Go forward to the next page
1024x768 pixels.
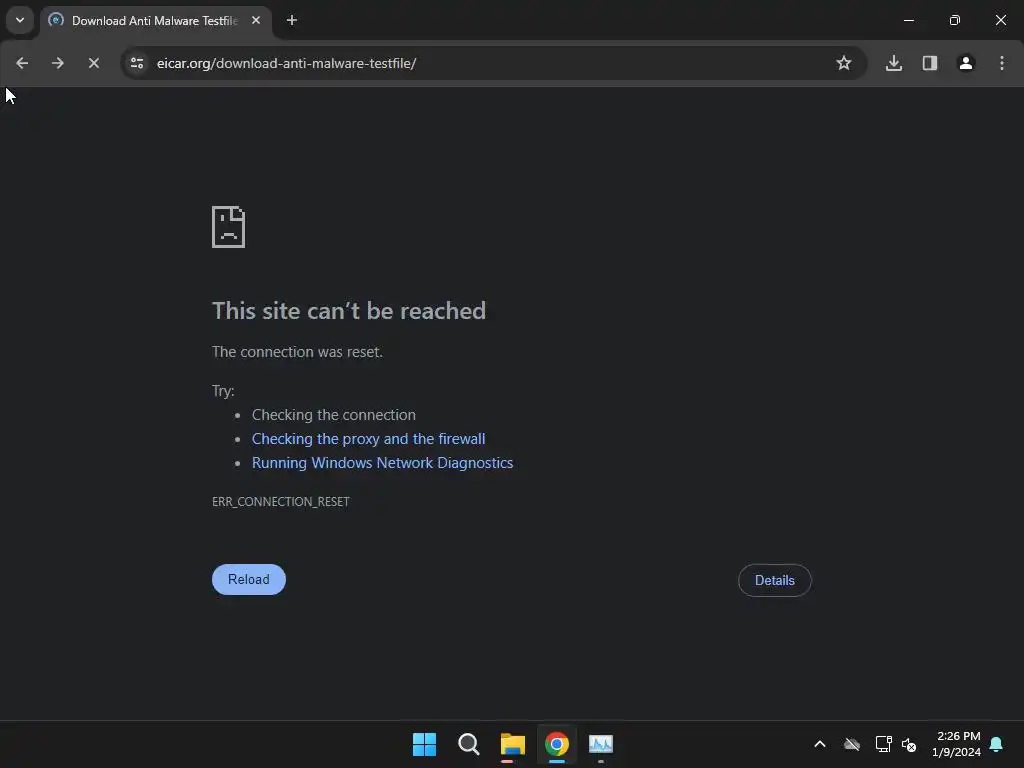(58, 63)
